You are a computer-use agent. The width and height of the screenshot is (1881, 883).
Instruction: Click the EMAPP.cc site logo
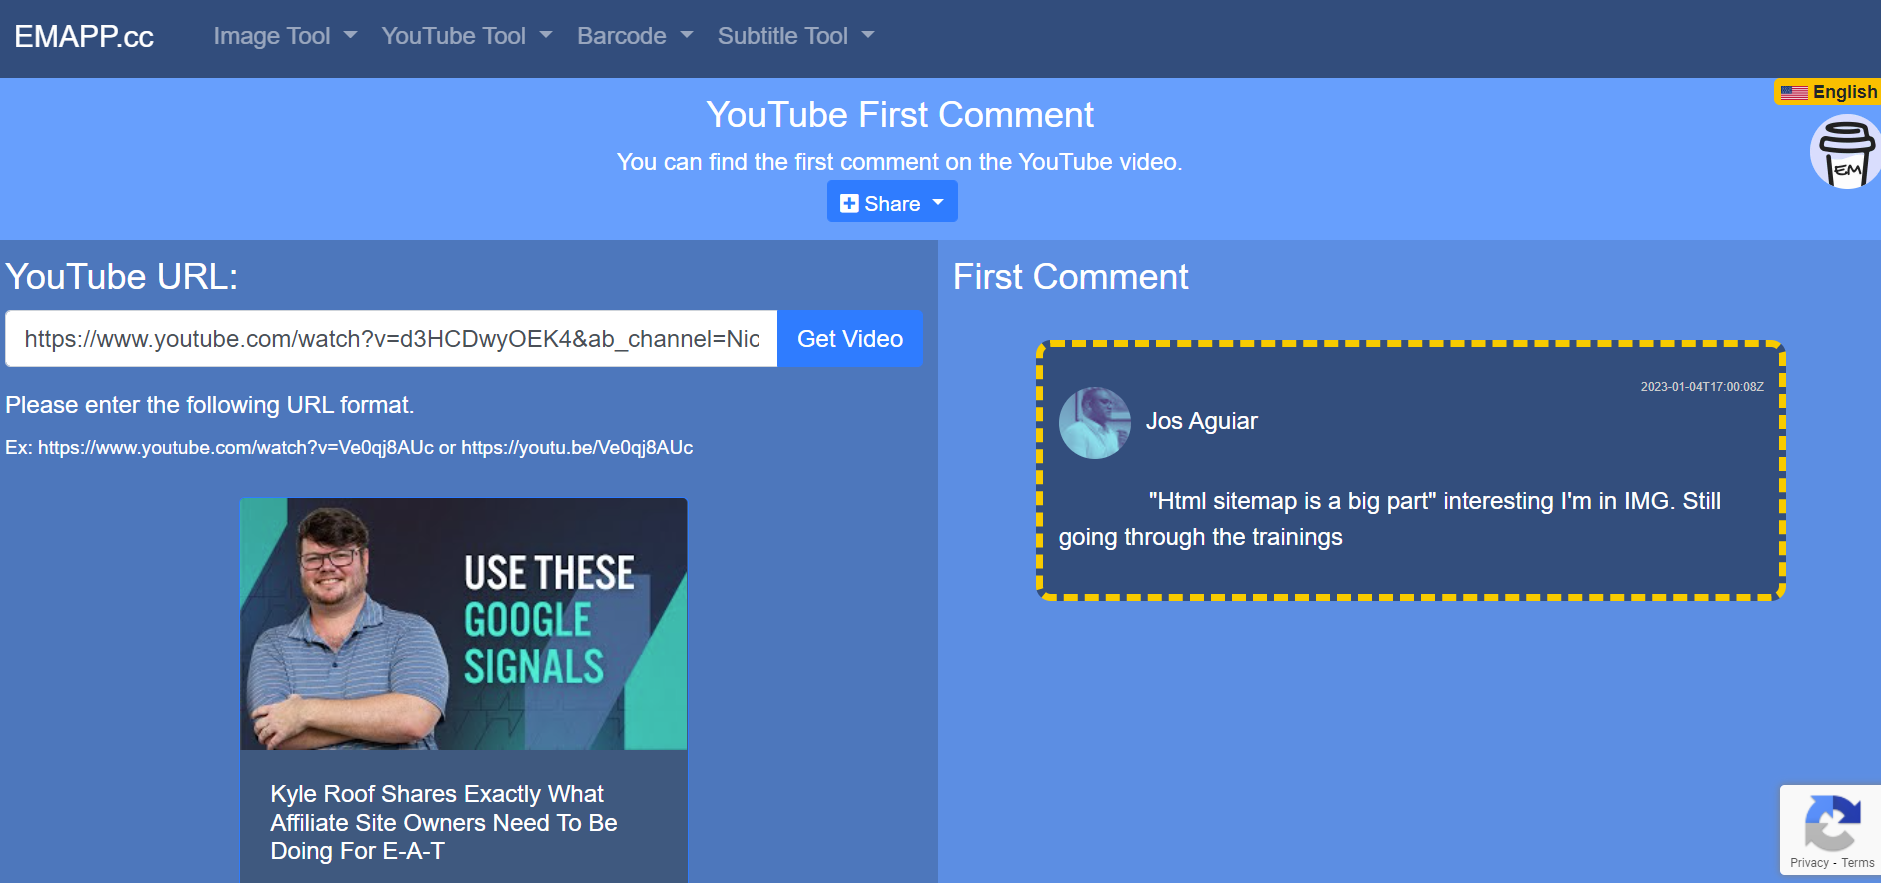[x=84, y=37]
